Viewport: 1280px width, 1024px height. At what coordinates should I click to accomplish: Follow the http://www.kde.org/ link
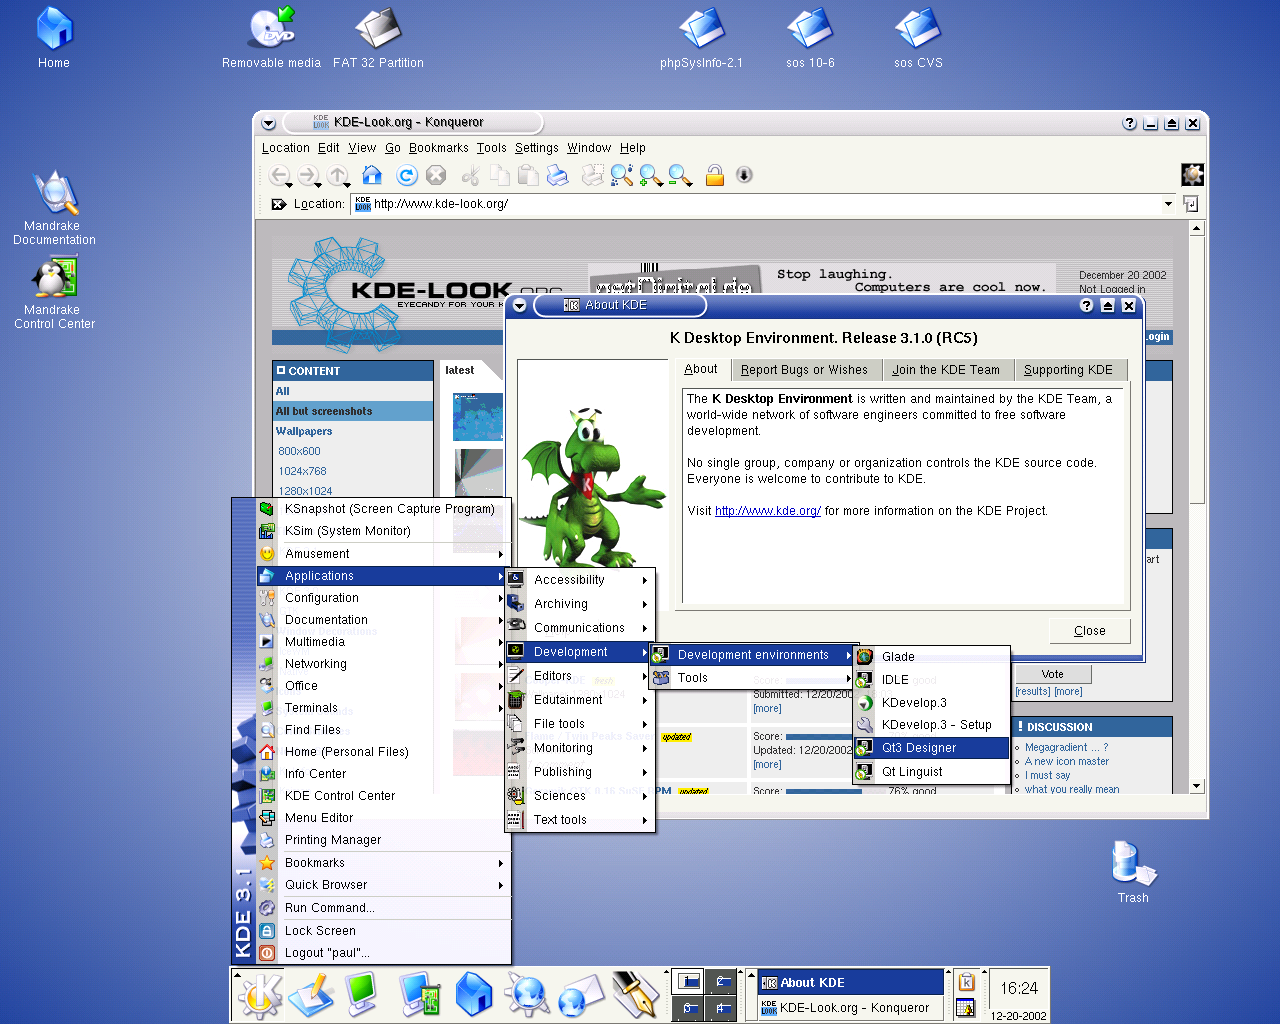pyautogui.click(x=768, y=511)
